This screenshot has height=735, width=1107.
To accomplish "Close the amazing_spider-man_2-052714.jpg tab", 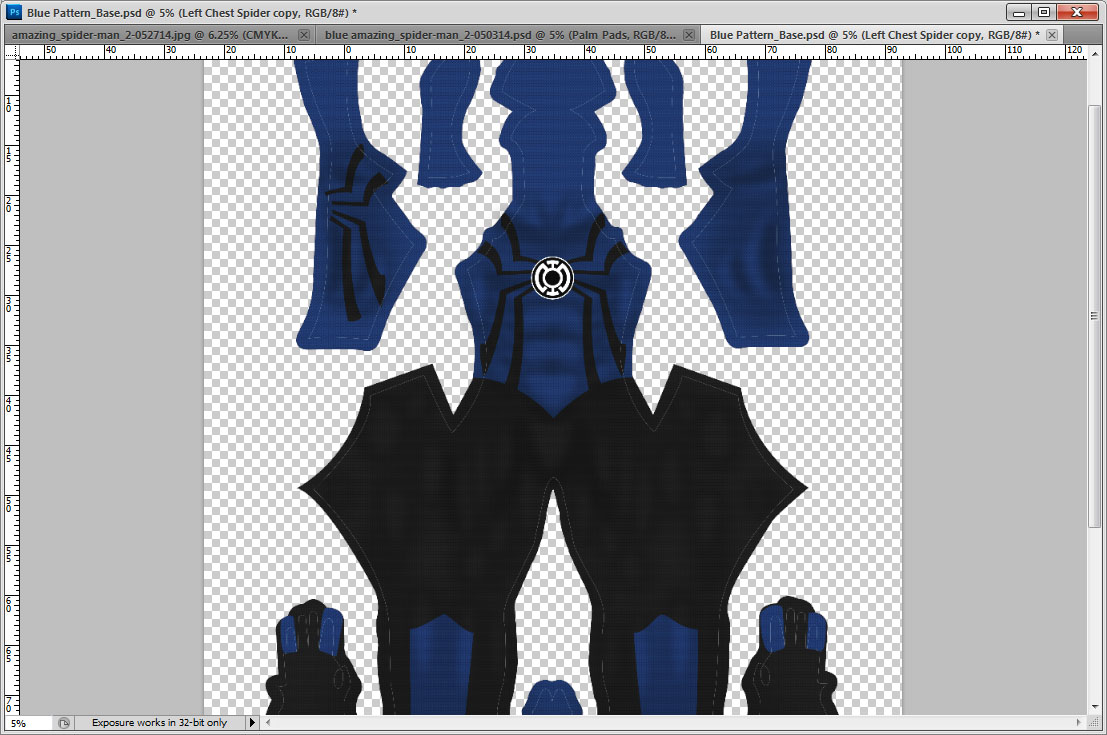I will click(x=304, y=35).
